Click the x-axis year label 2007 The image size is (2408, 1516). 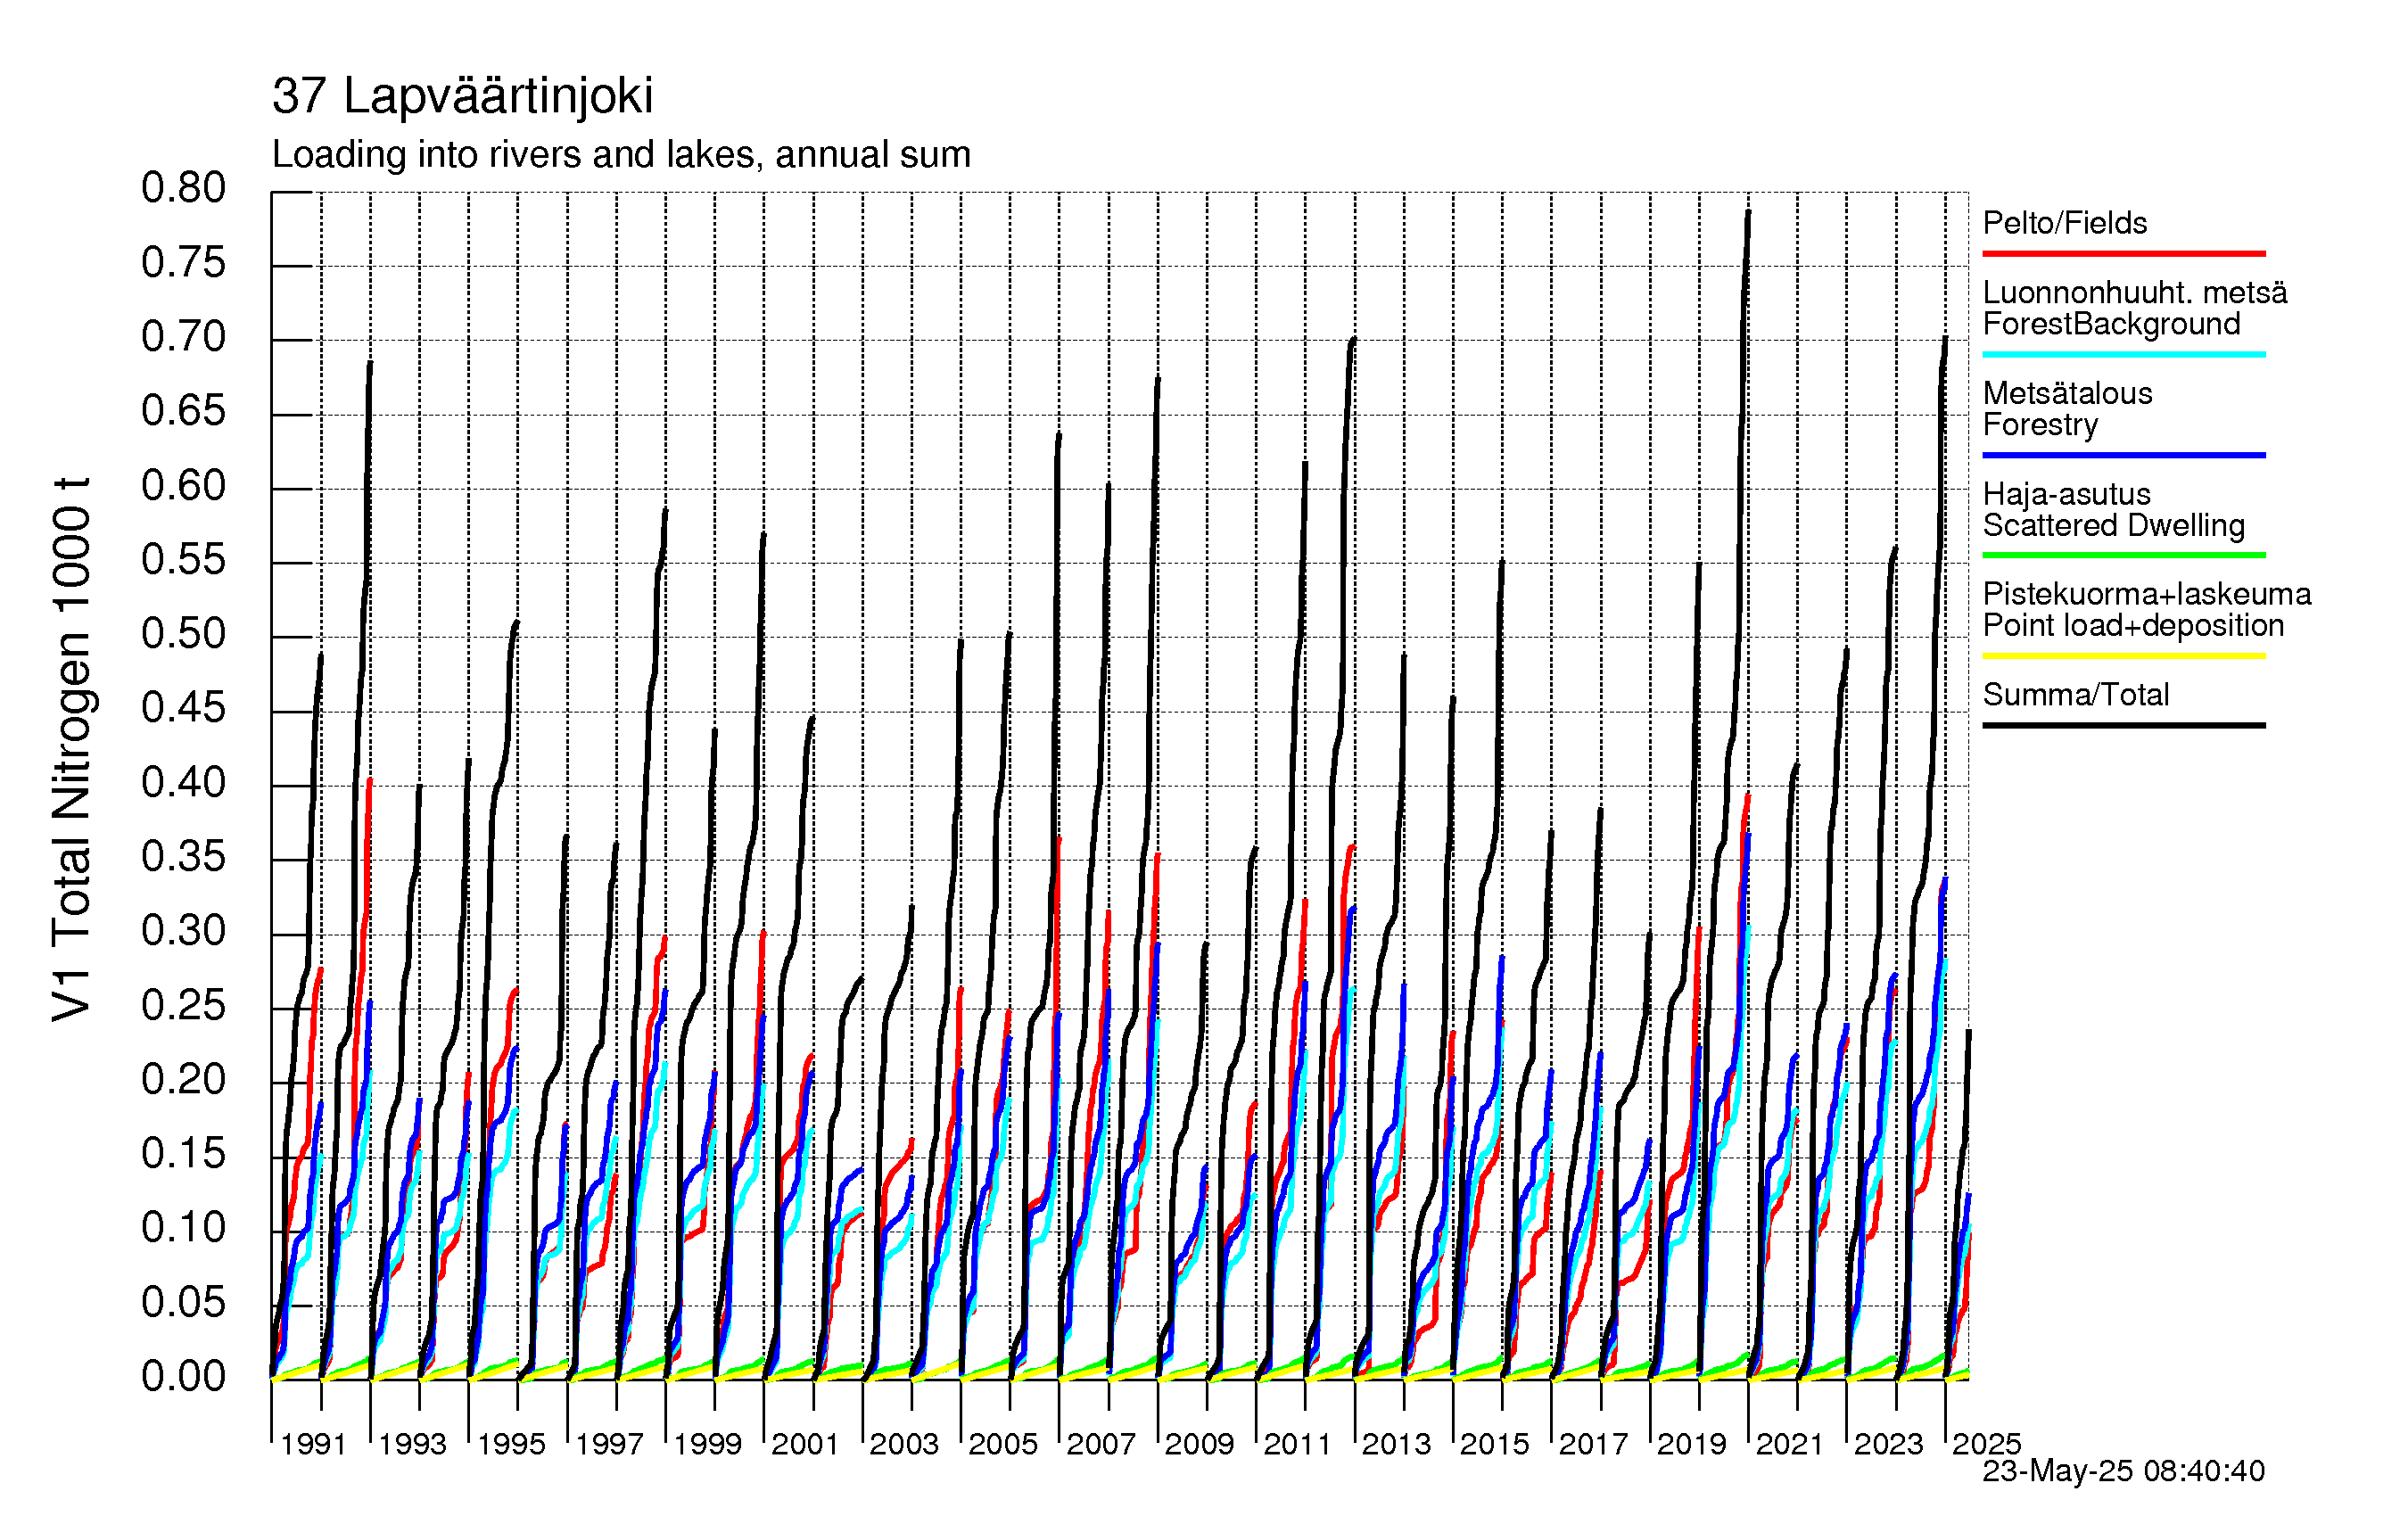click(x=1101, y=1444)
